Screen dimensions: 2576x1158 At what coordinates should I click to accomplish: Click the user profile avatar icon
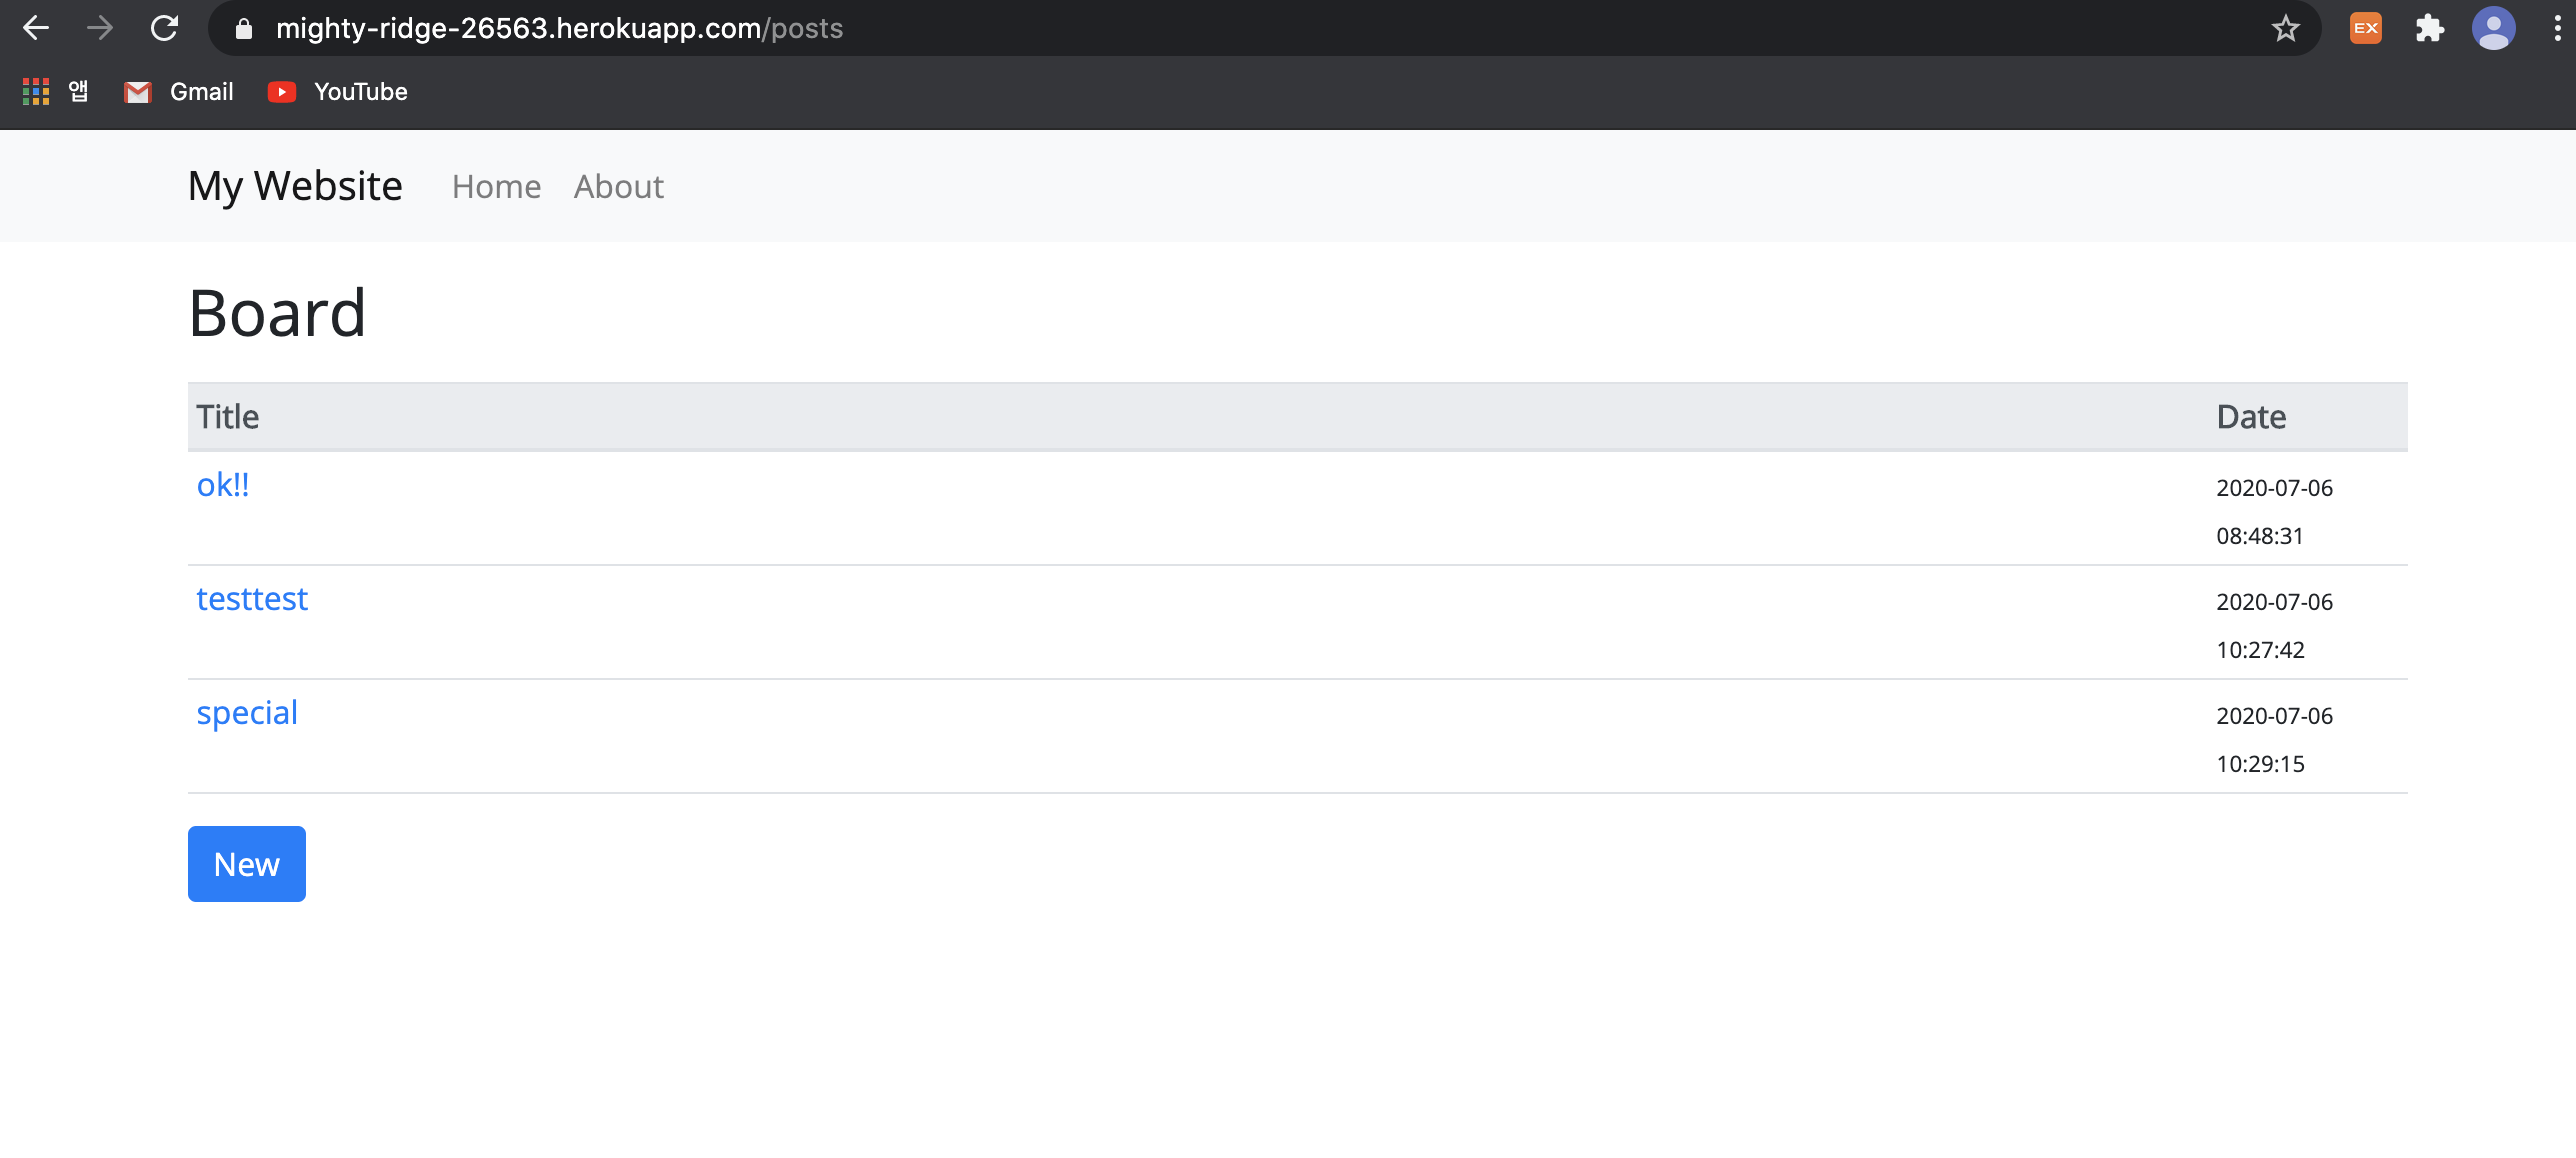pyautogui.click(x=2493, y=28)
